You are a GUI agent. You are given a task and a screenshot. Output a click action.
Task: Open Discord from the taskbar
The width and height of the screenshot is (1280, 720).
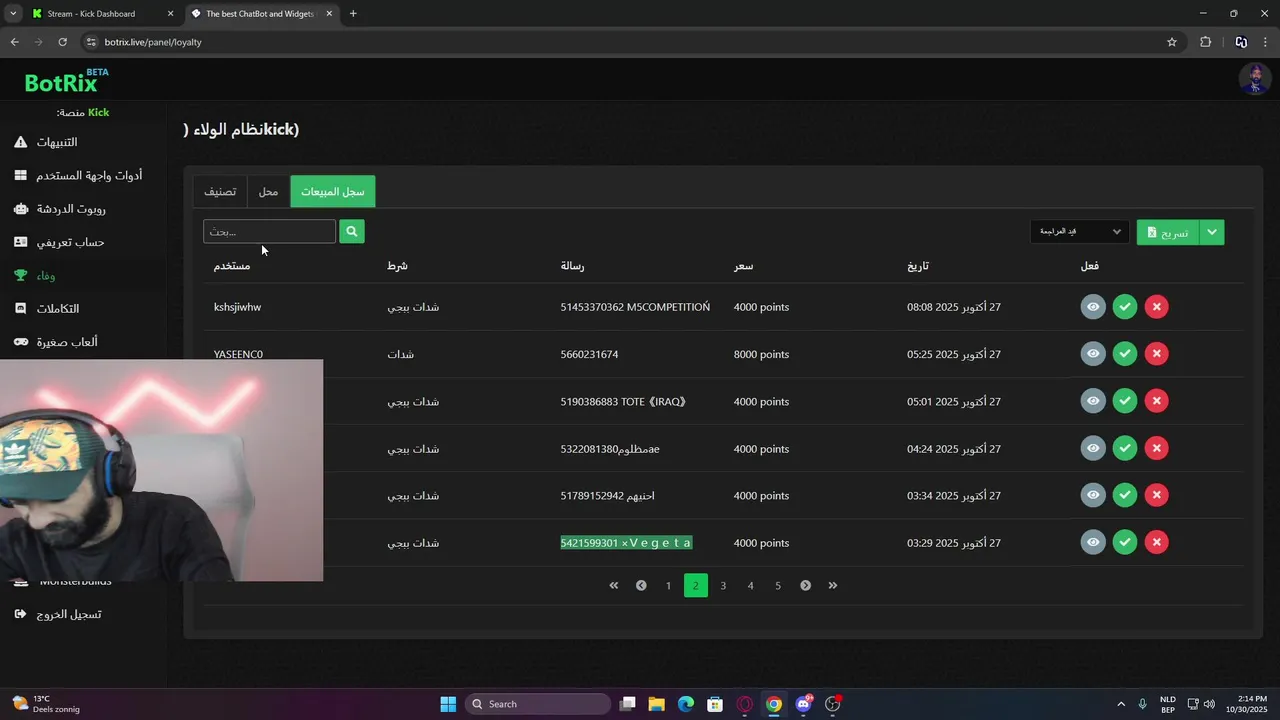(x=803, y=704)
